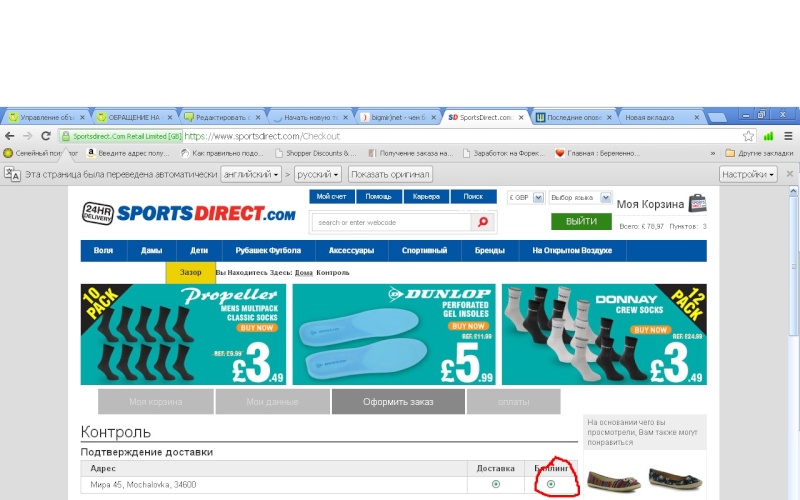Viewport: 800px width, 500px height.
Task: Switch to the bigmir)net tab
Action: point(397,117)
